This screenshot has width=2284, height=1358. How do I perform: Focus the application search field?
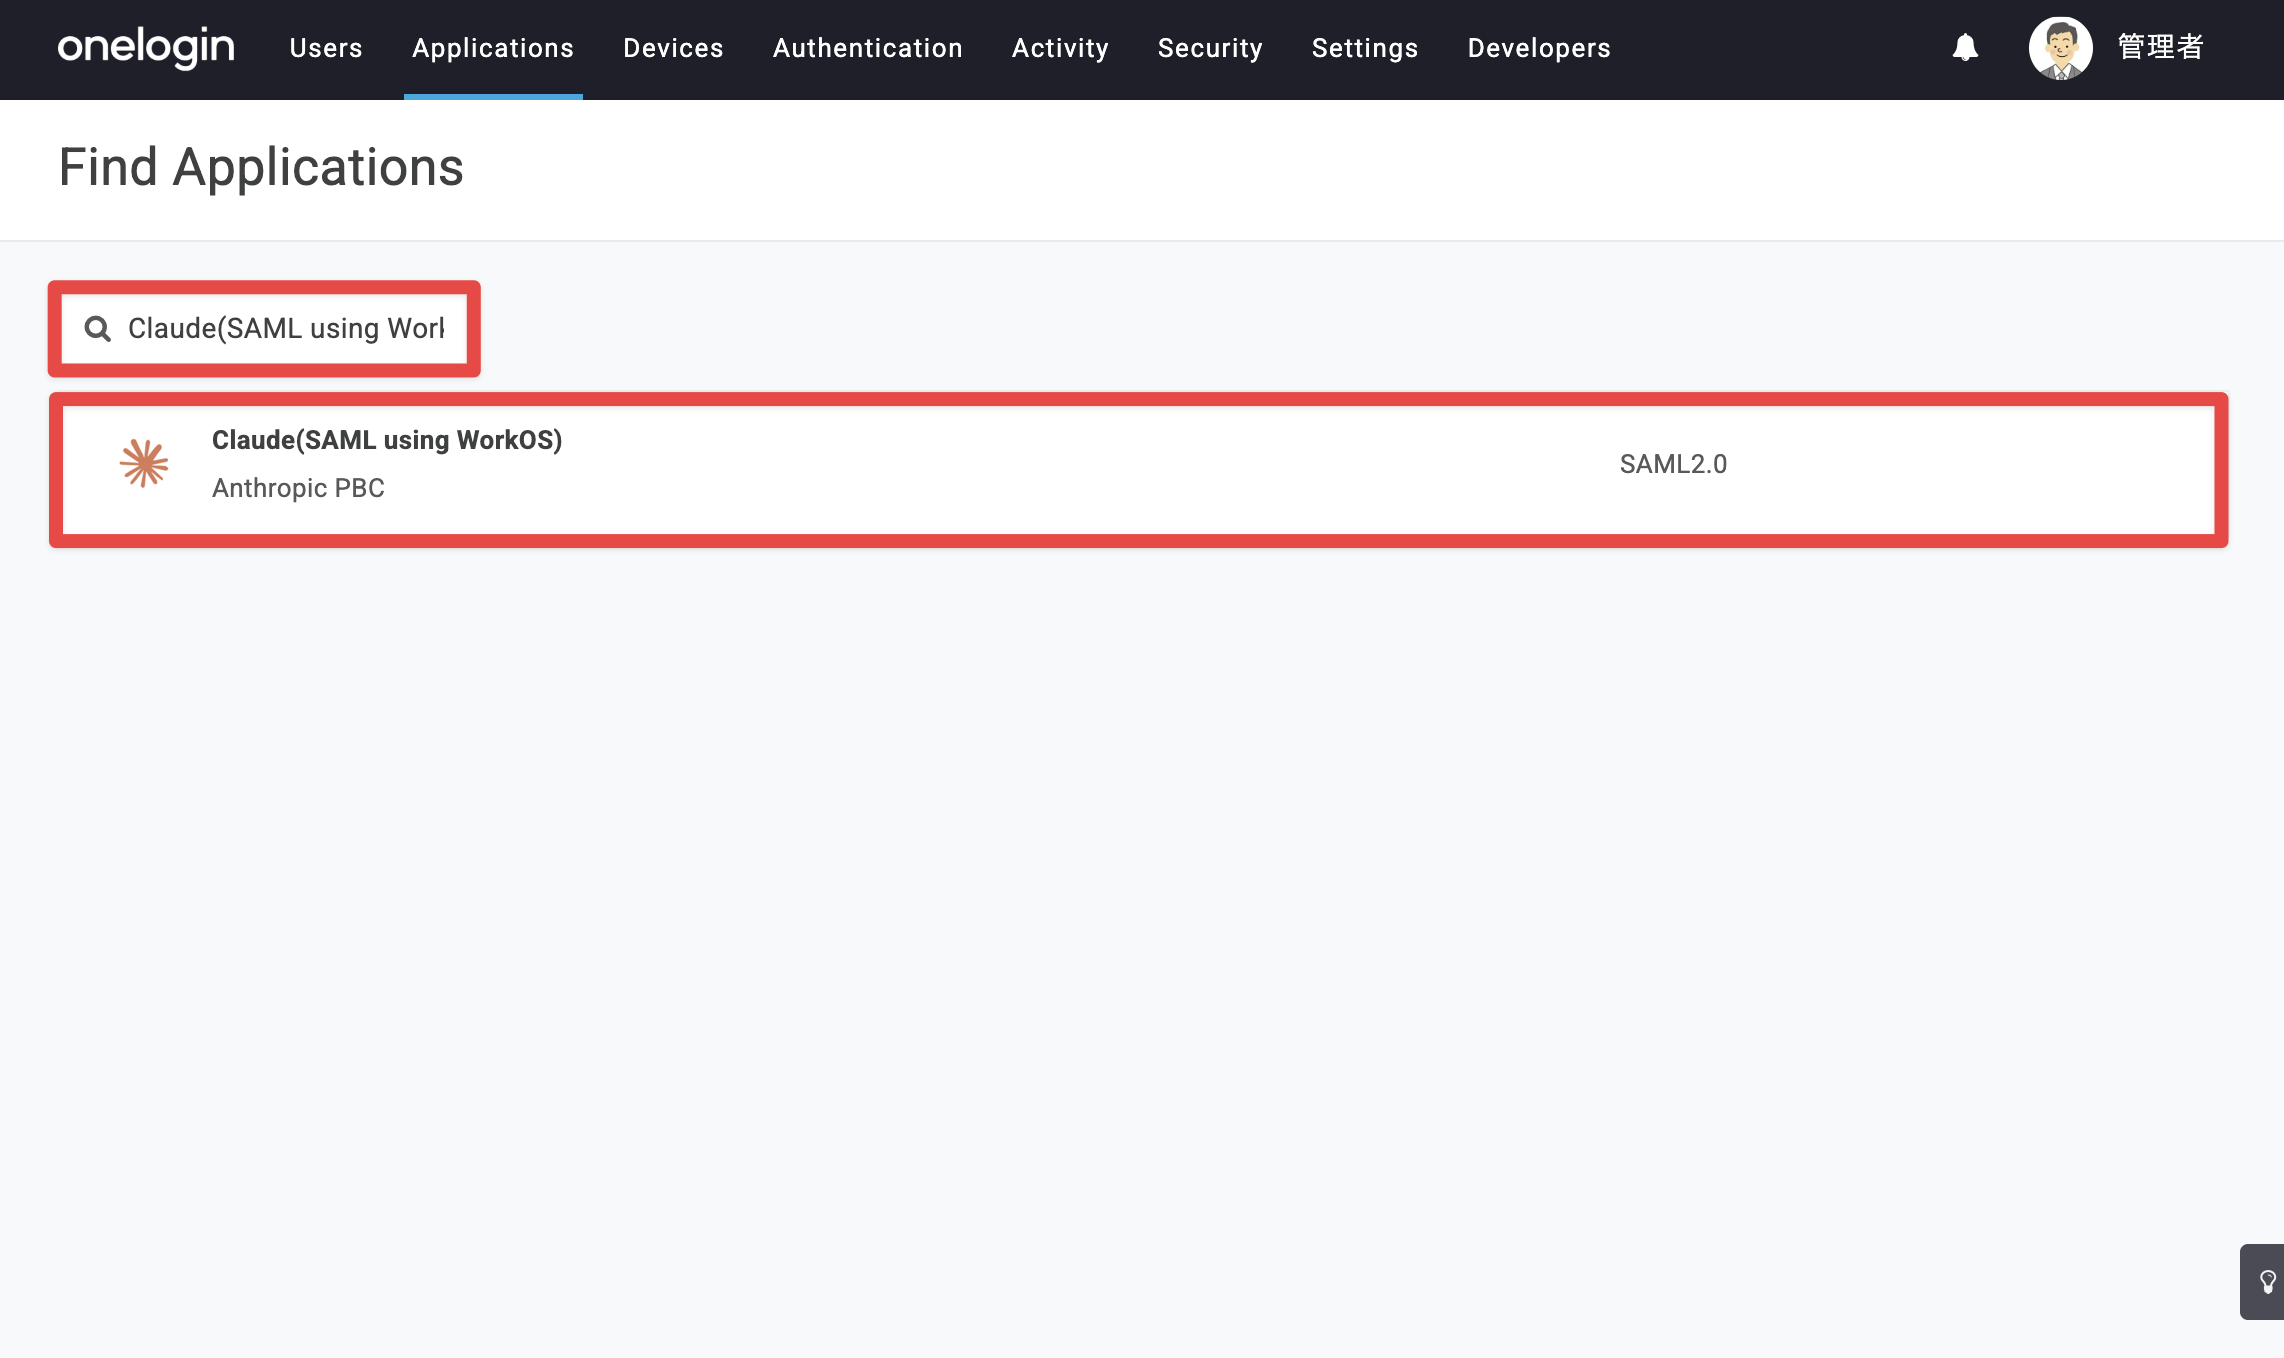(x=264, y=328)
